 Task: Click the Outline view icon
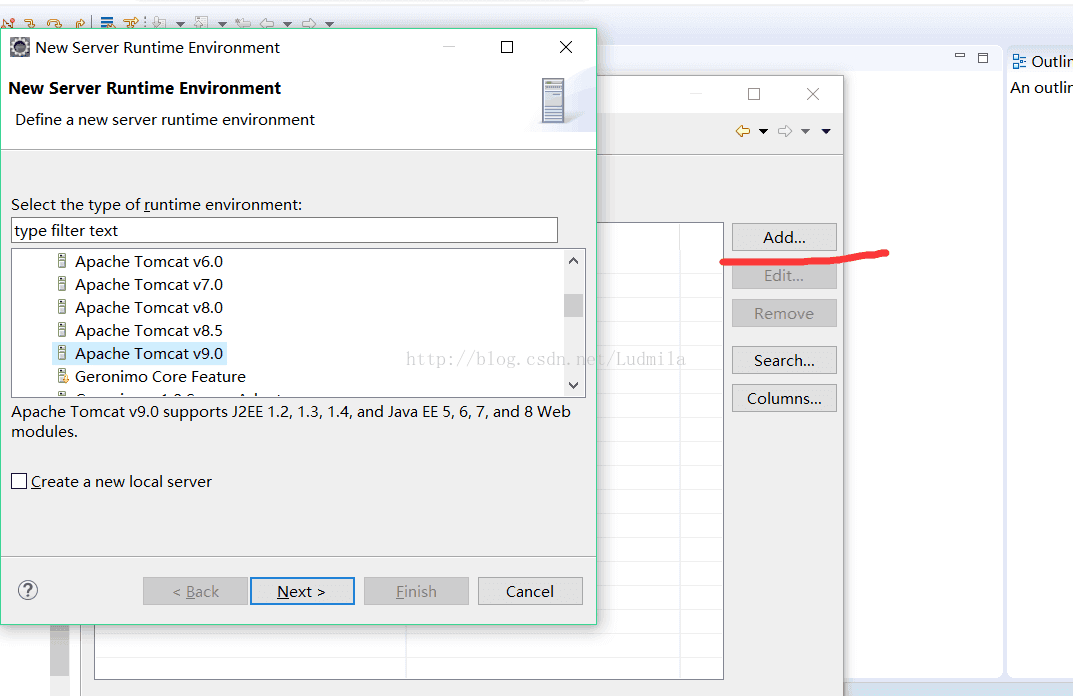click(1019, 62)
